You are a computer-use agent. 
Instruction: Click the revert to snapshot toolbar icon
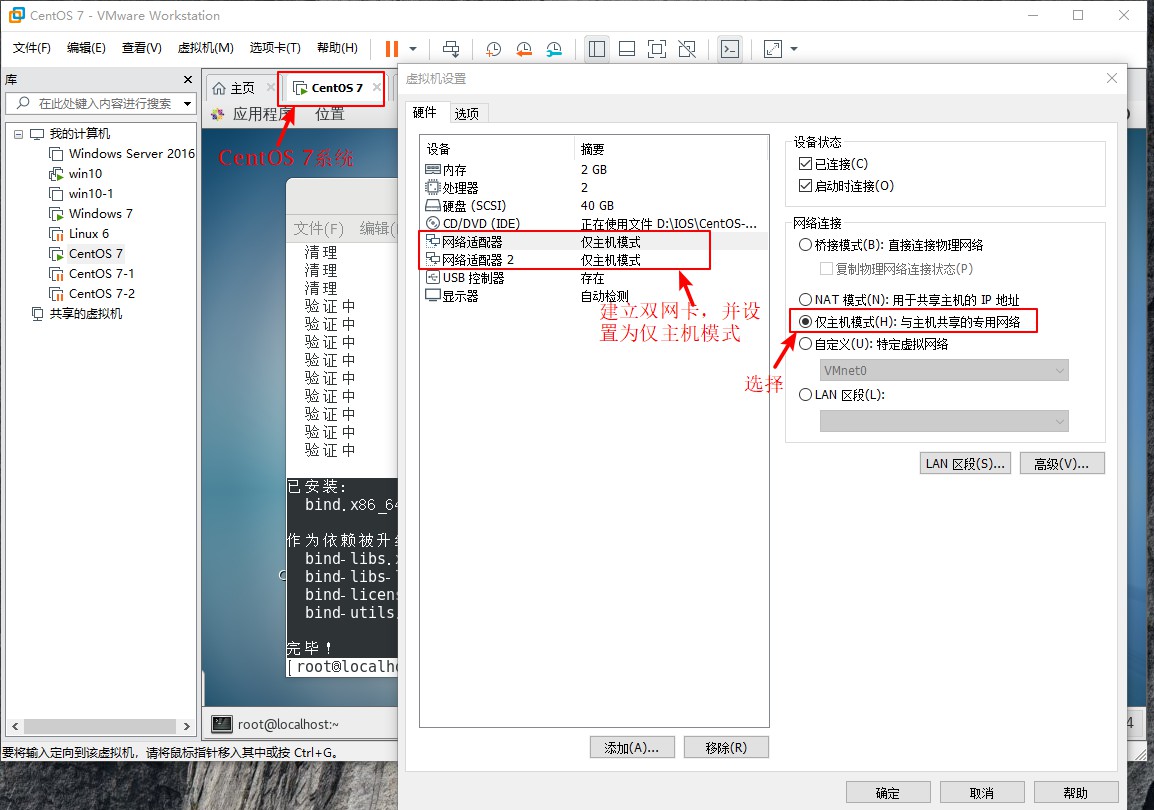(x=523, y=49)
